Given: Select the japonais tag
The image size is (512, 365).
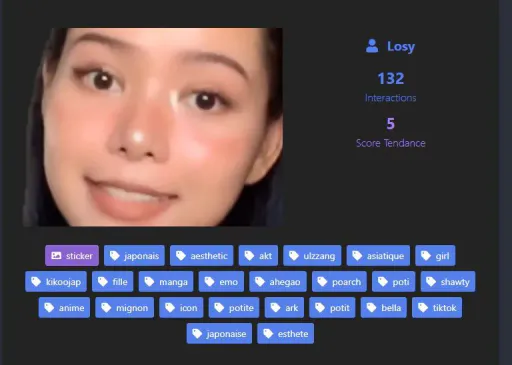Looking at the screenshot, I should pyautogui.click(x=134, y=256).
